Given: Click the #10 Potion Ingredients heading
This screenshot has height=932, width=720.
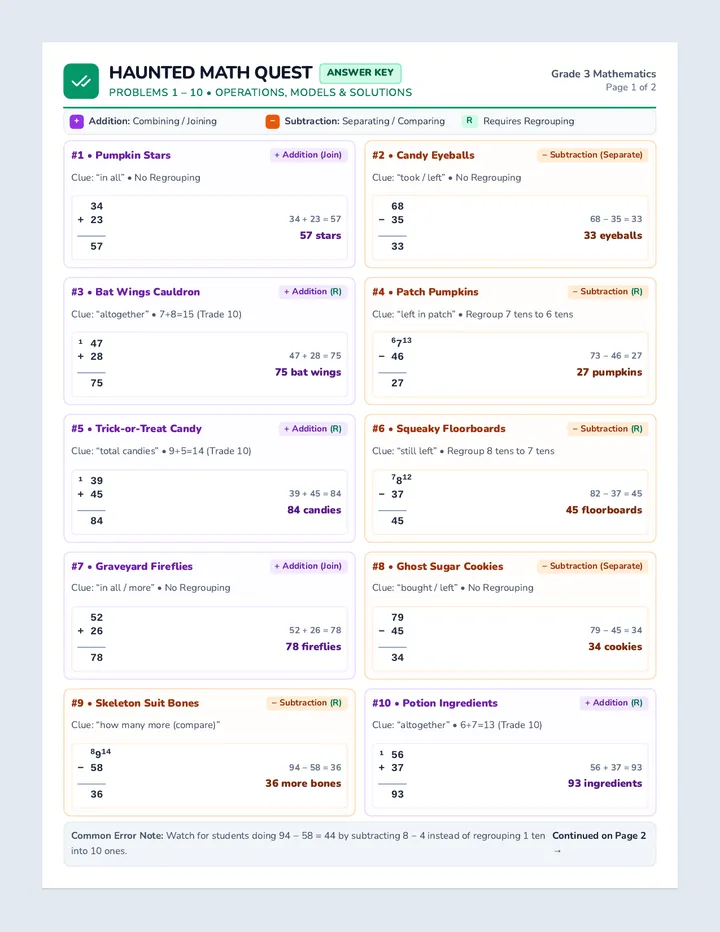Looking at the screenshot, I should tap(435, 703).
